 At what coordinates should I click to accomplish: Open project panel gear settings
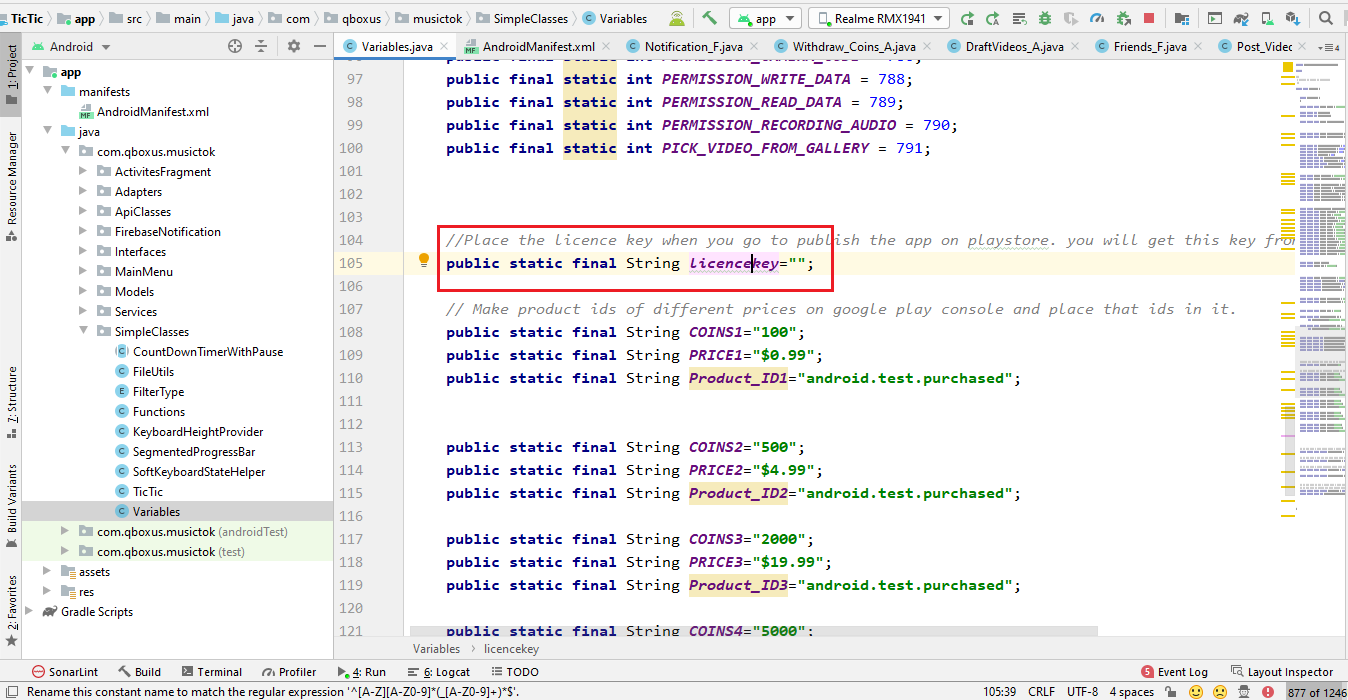[x=294, y=46]
